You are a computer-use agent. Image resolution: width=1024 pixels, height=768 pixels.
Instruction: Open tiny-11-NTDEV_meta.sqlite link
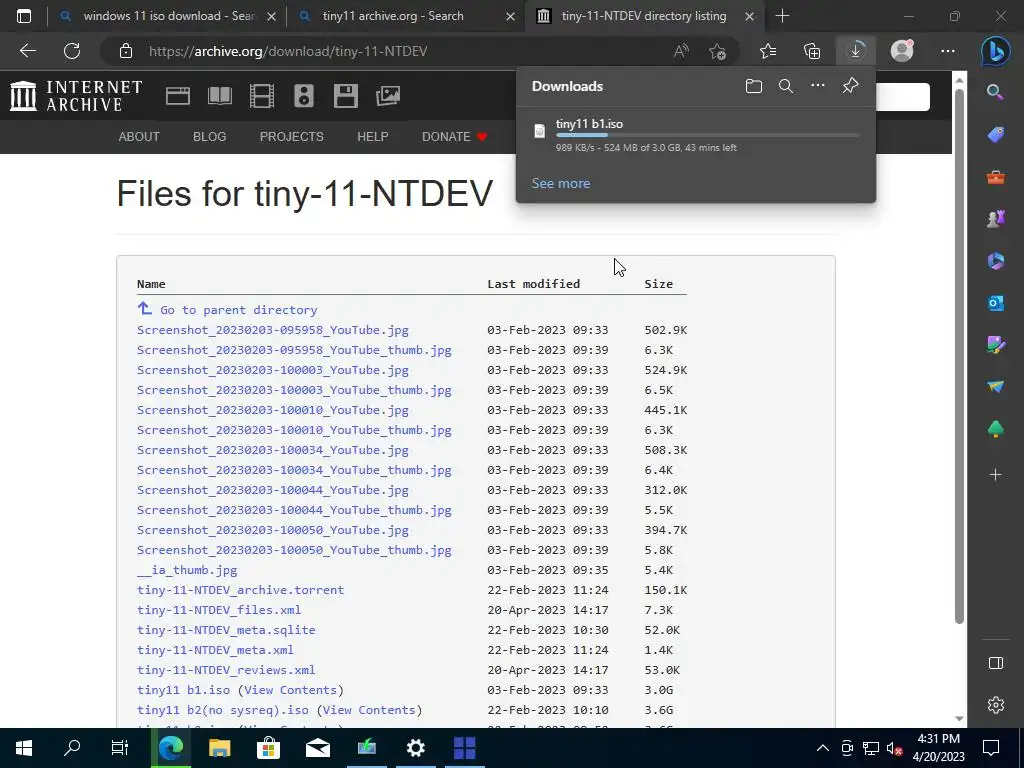tap(226, 630)
